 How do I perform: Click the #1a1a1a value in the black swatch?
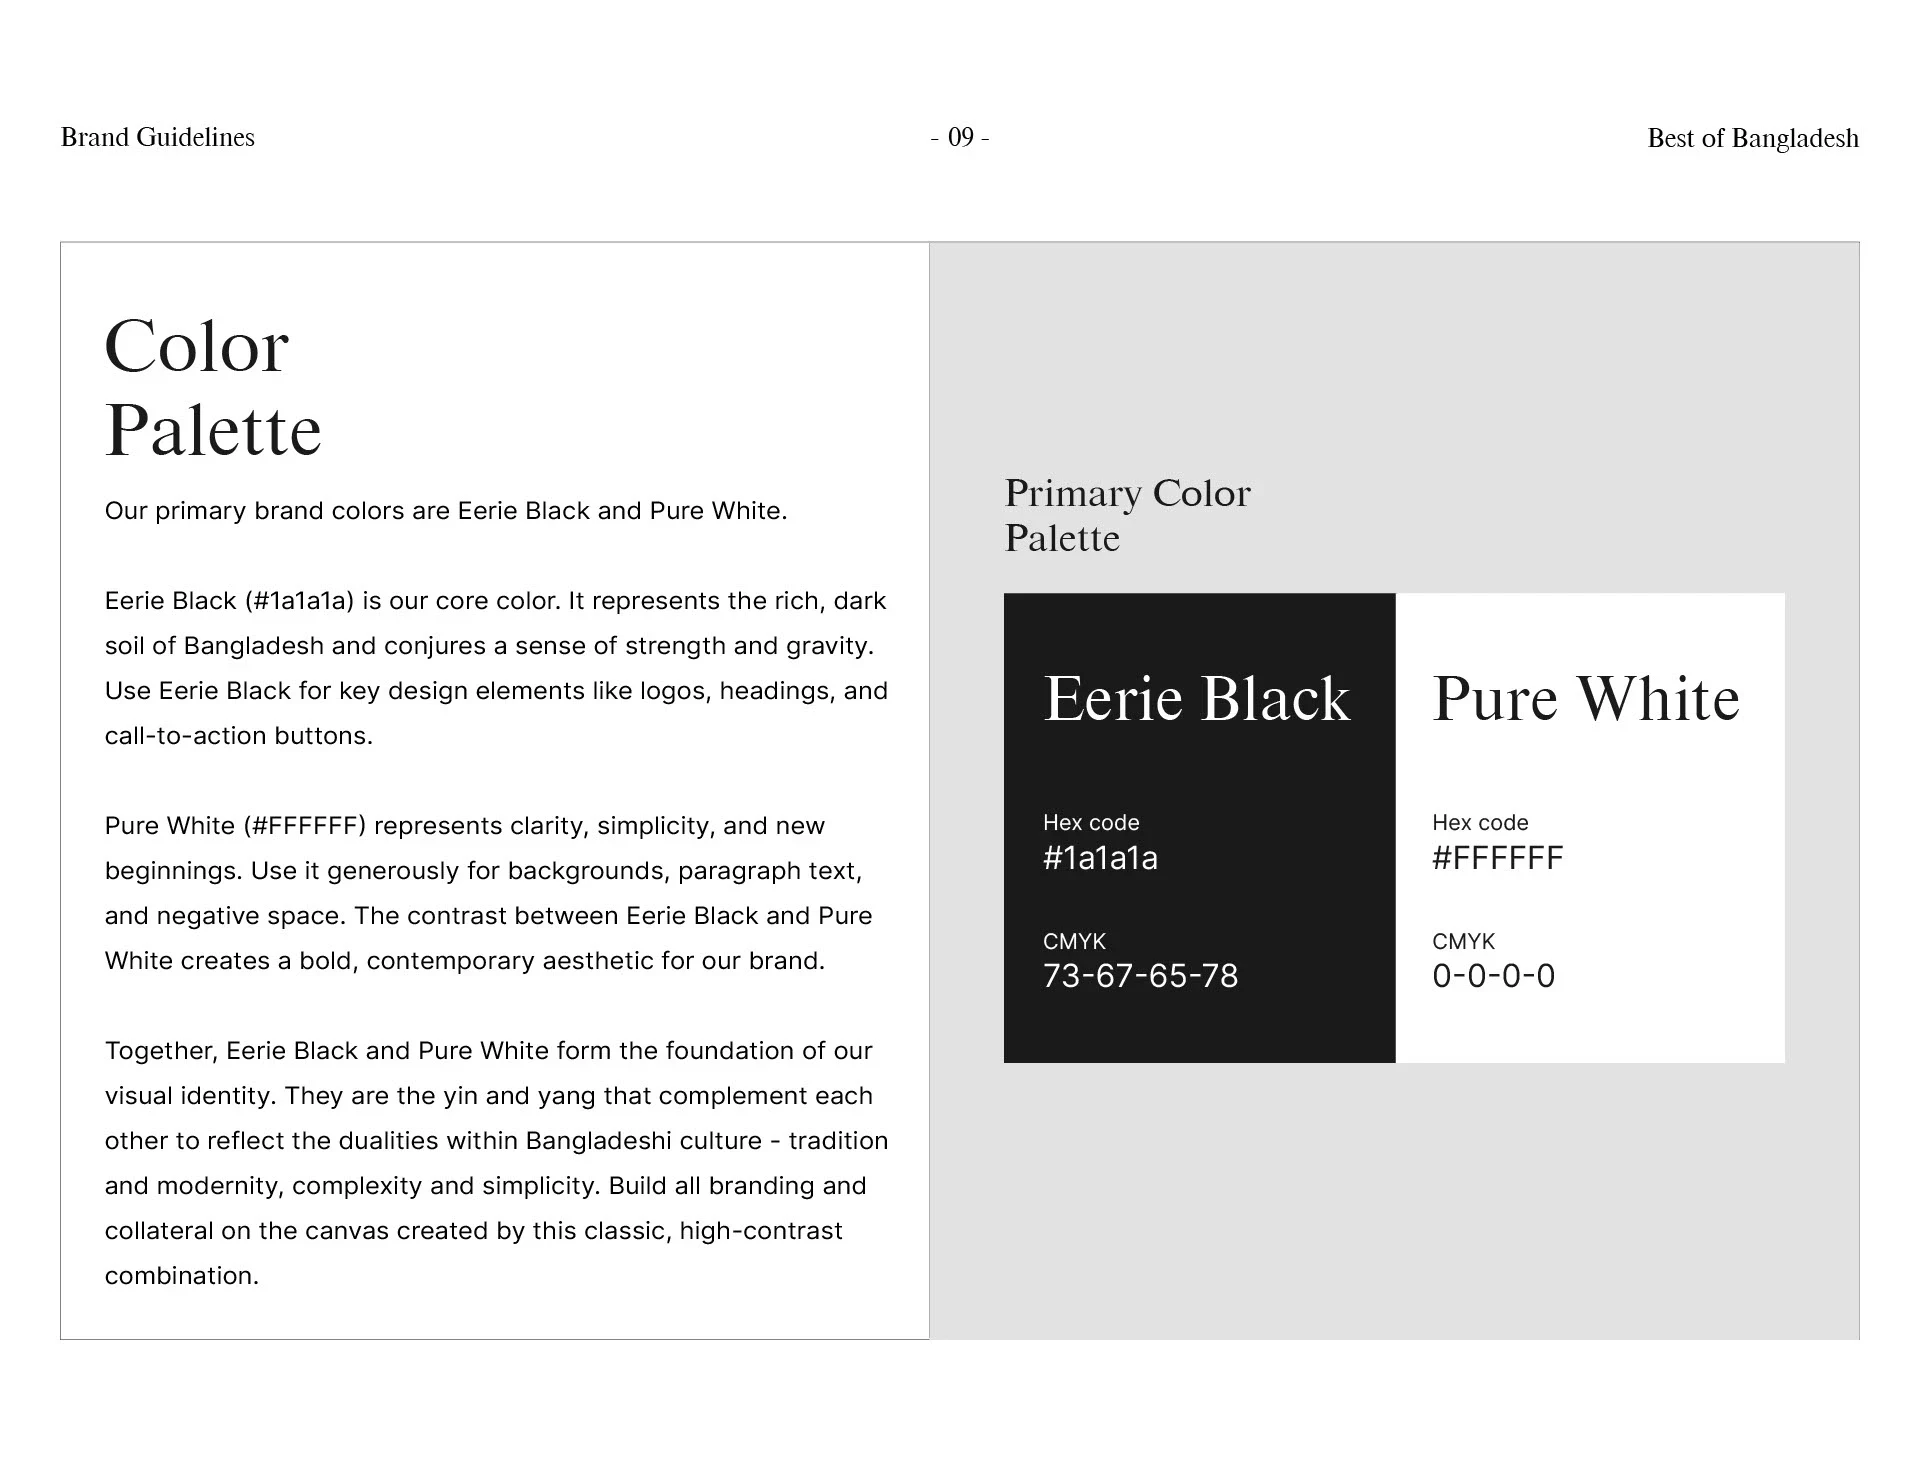pyautogui.click(x=1100, y=858)
